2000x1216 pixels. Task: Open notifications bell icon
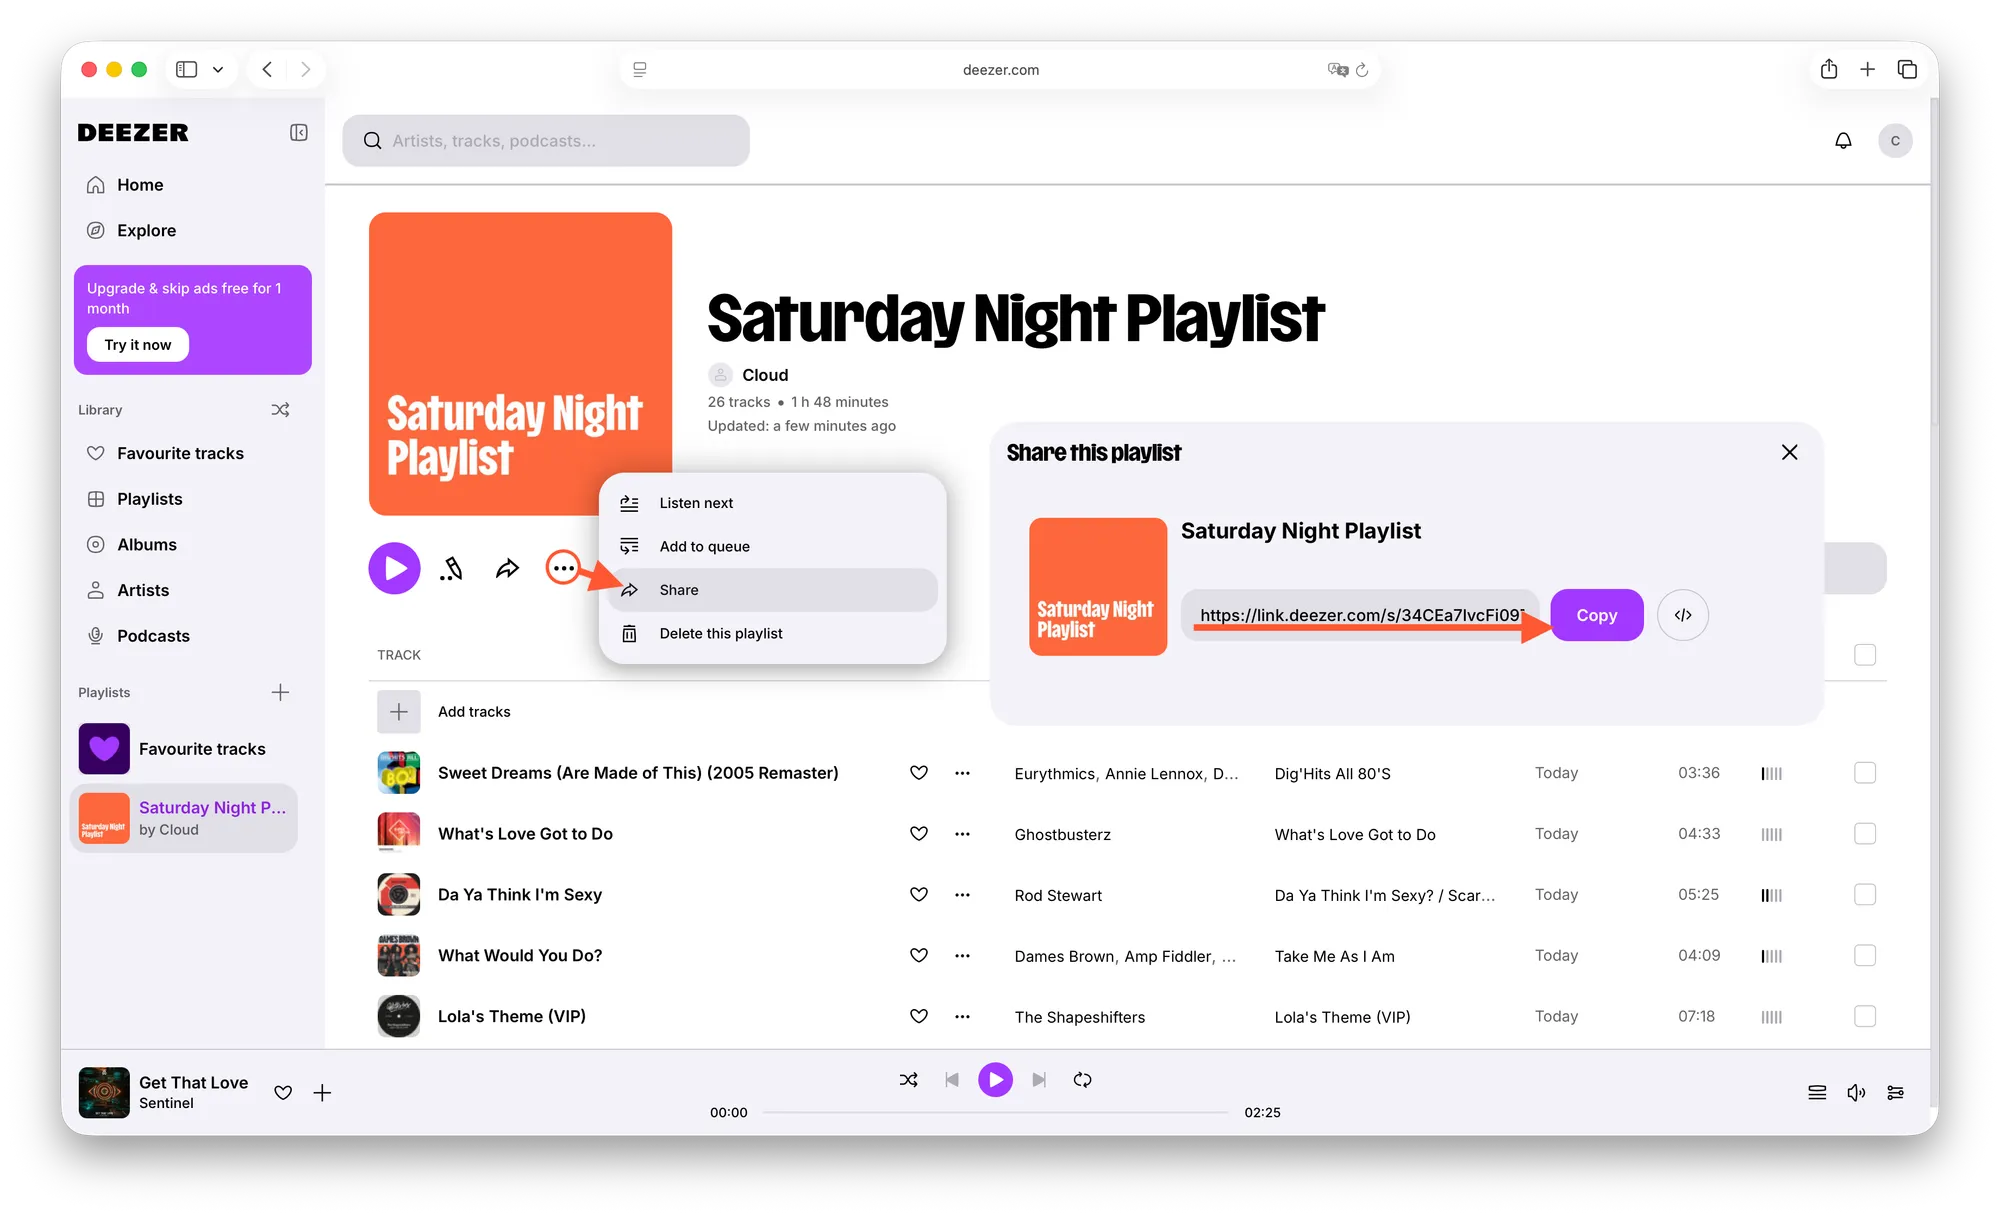[x=1843, y=141]
